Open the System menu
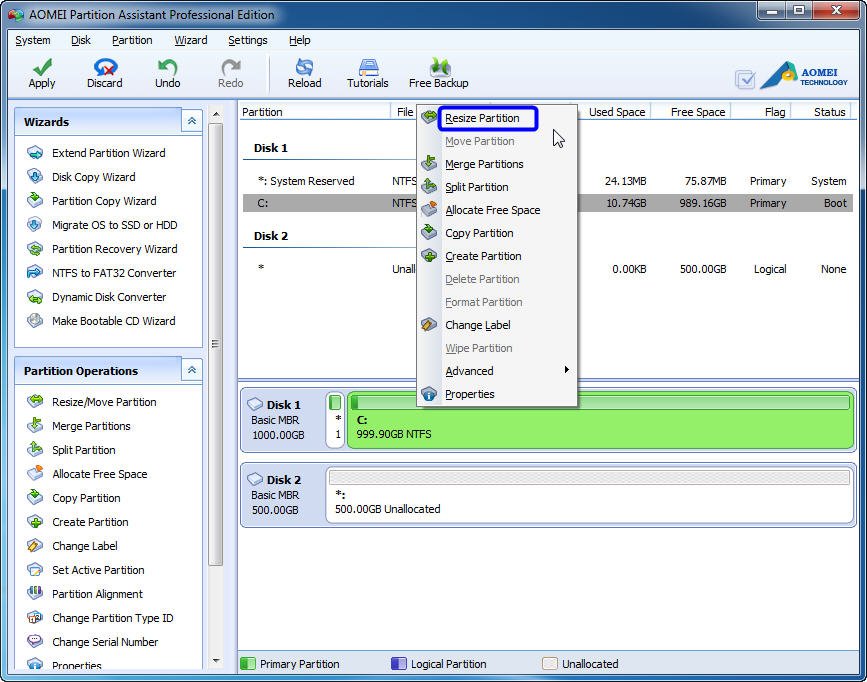 coord(33,40)
